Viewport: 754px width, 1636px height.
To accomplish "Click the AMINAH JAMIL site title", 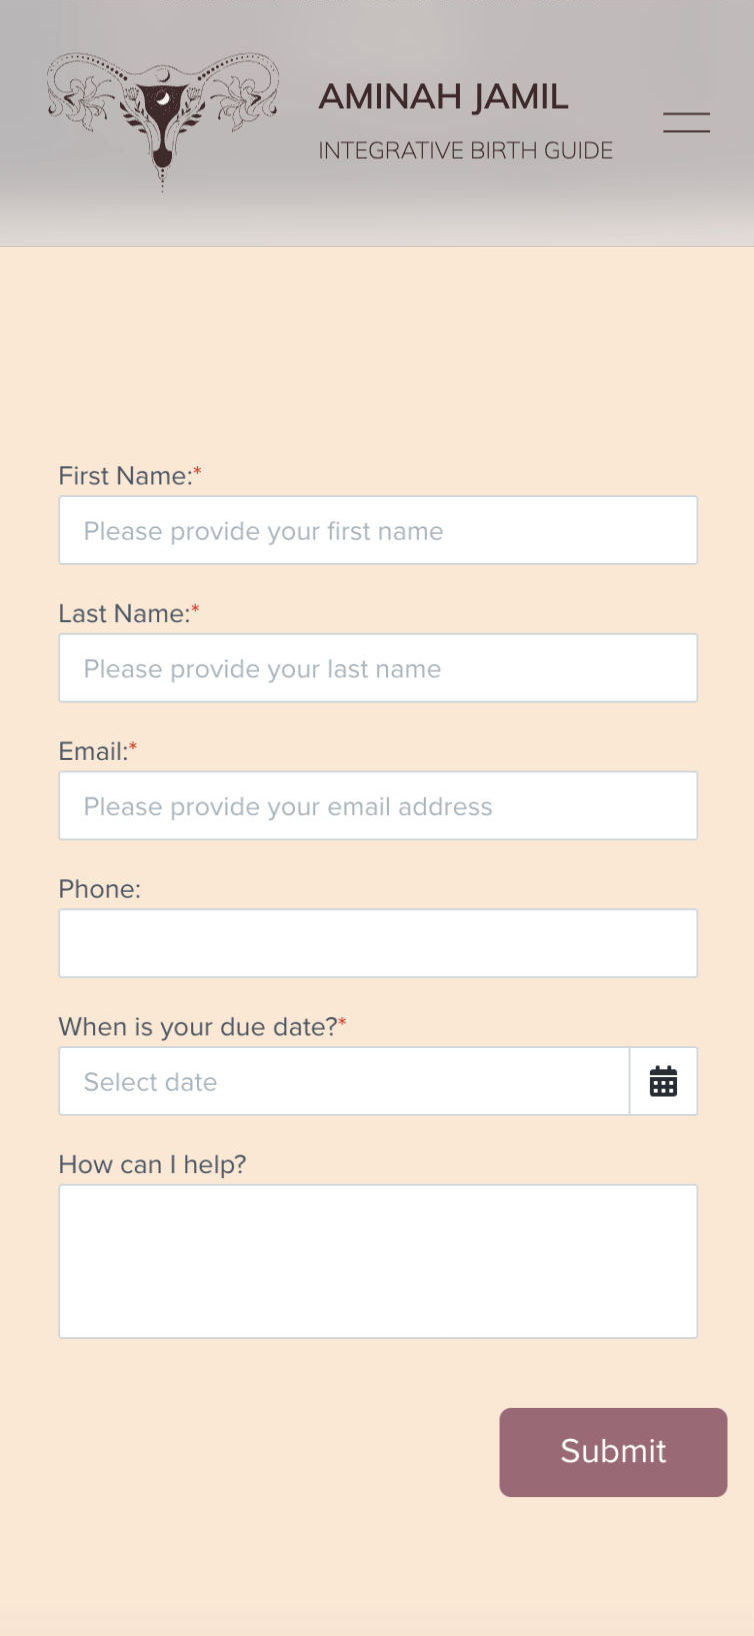I will pyautogui.click(x=443, y=97).
